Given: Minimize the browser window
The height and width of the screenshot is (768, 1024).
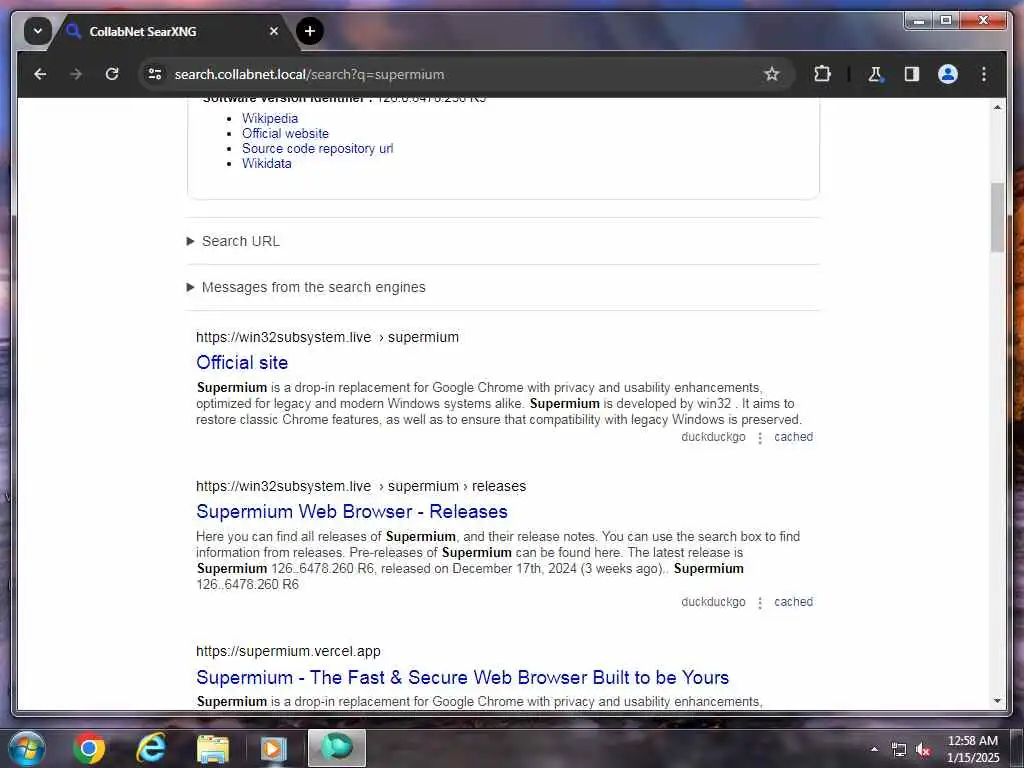Looking at the screenshot, I should 920,21.
